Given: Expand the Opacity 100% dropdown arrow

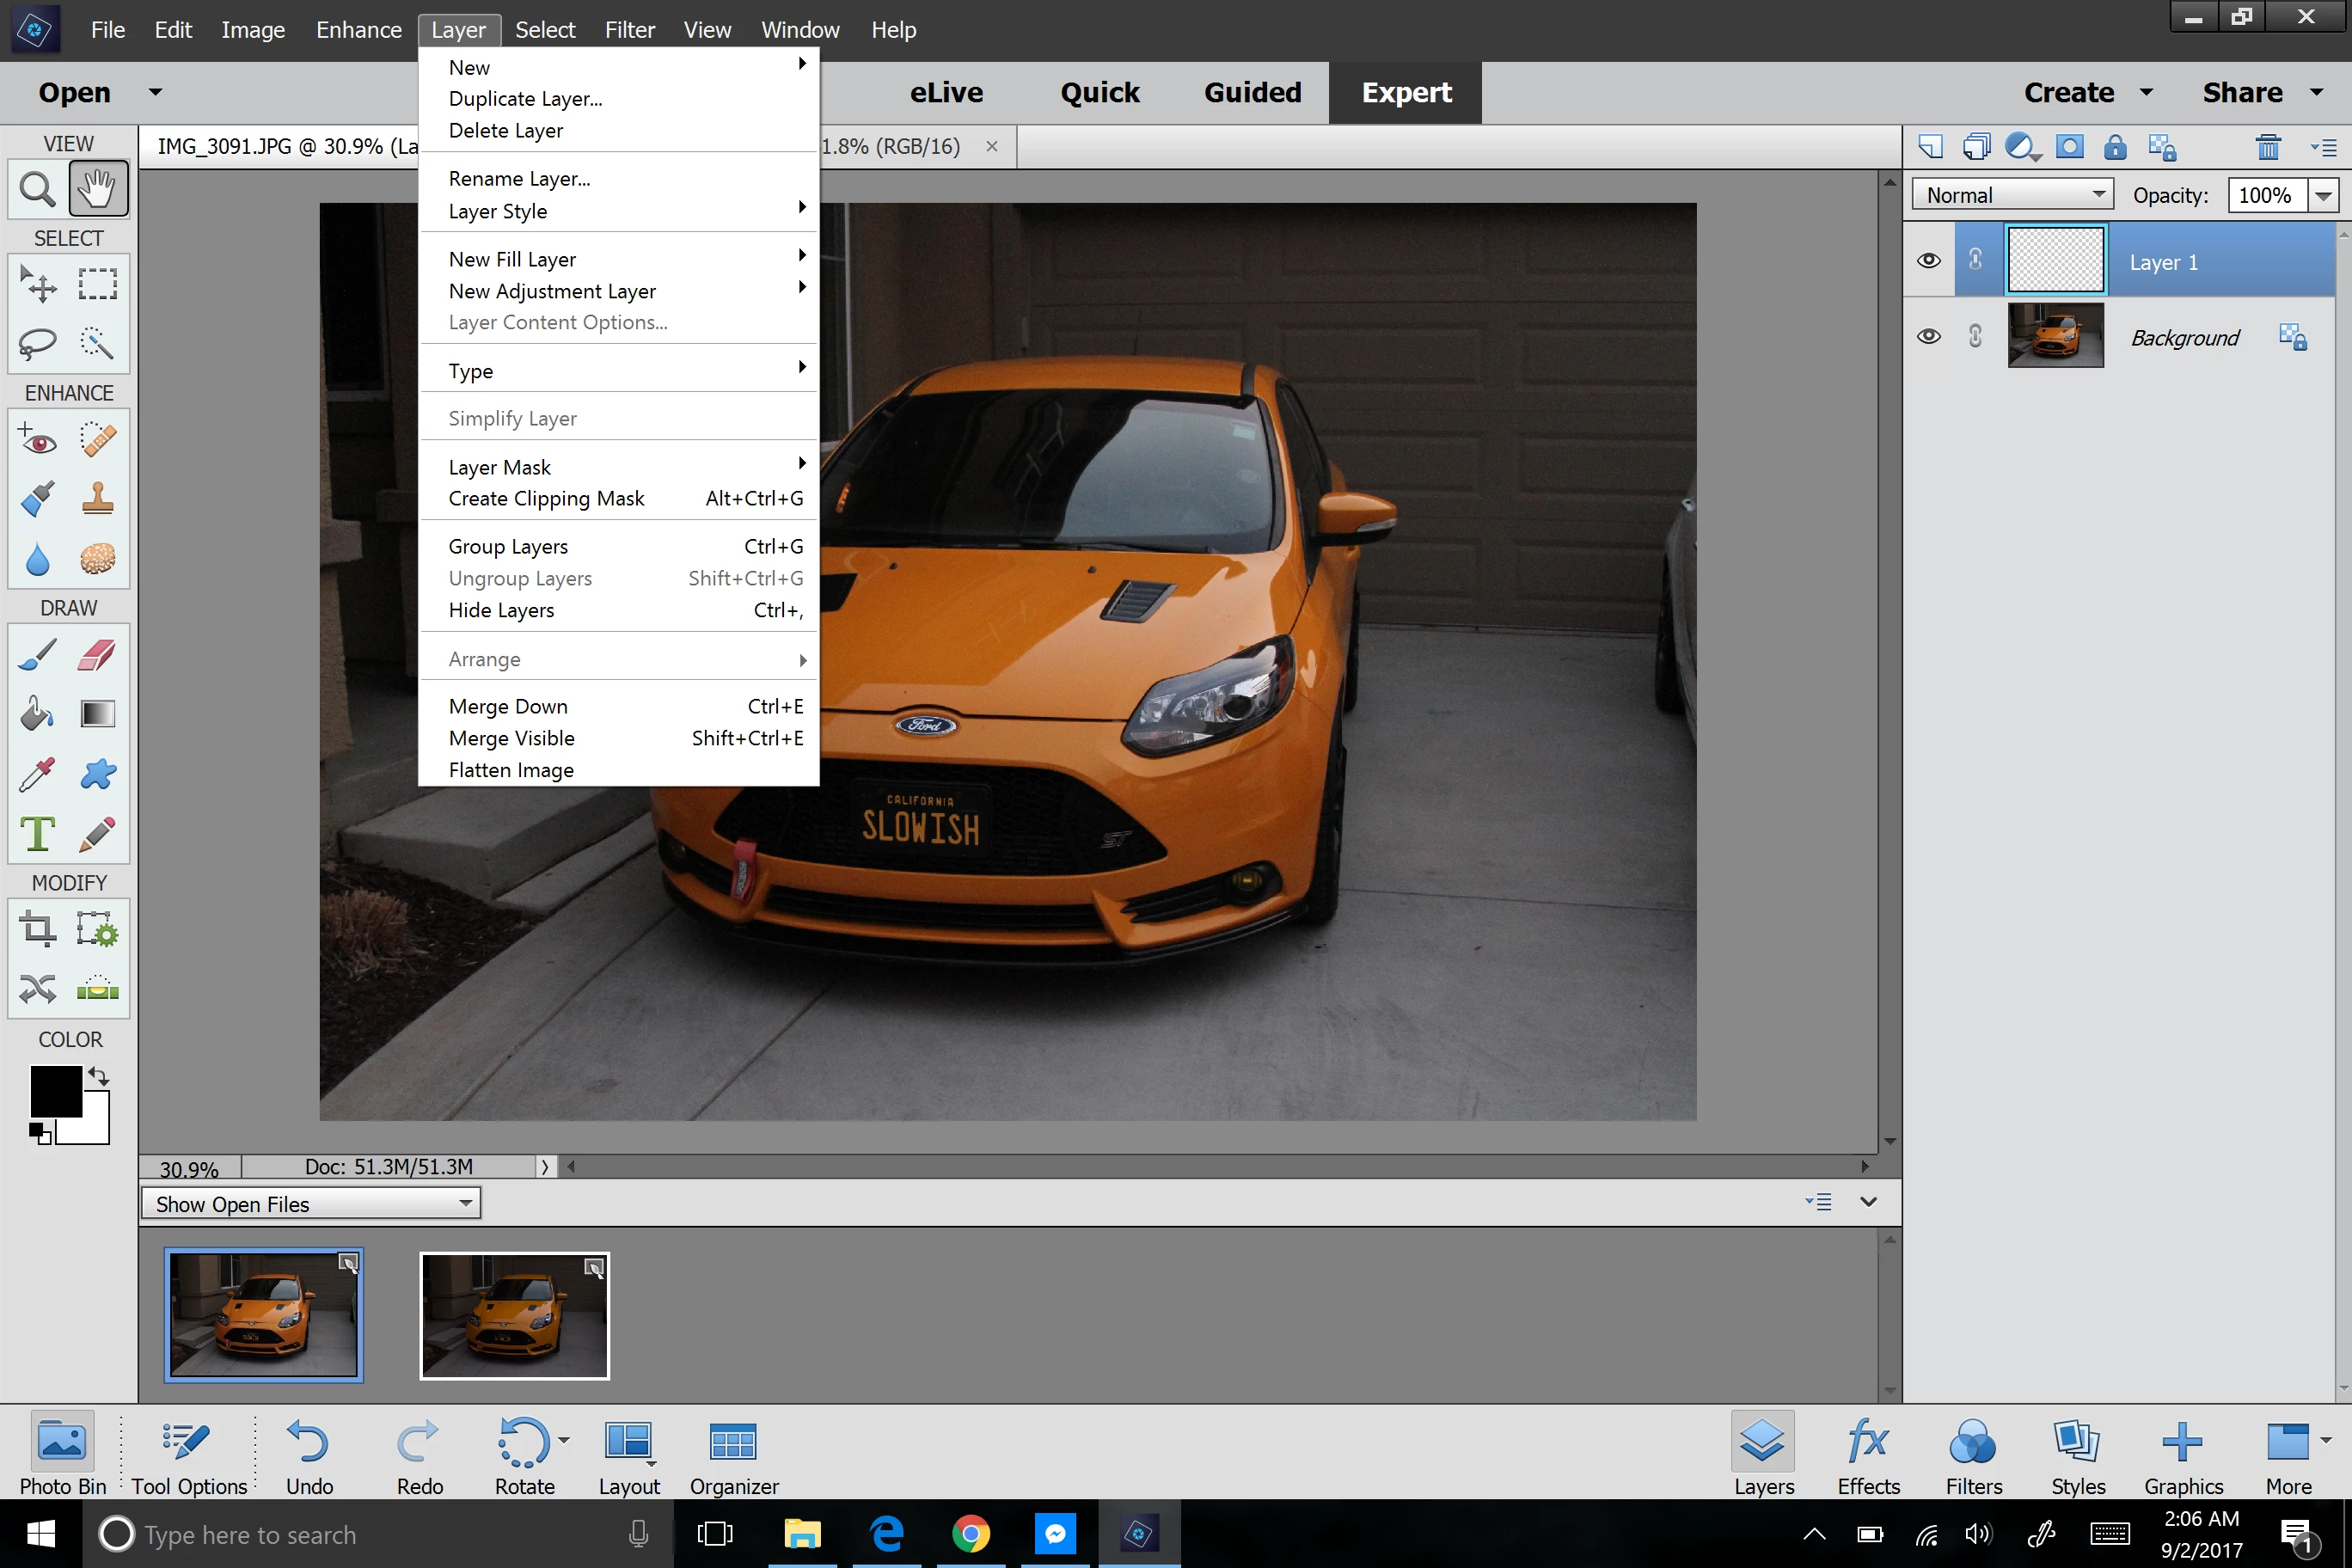Looking at the screenshot, I should tap(2324, 195).
